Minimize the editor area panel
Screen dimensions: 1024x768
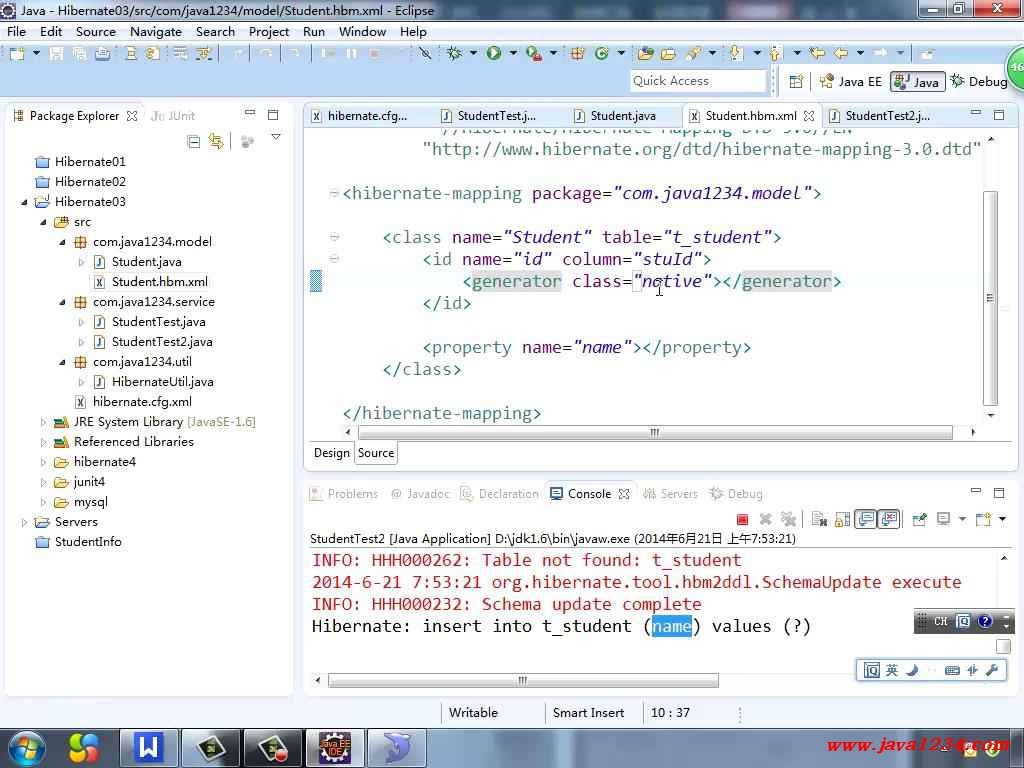pyautogui.click(x=976, y=114)
